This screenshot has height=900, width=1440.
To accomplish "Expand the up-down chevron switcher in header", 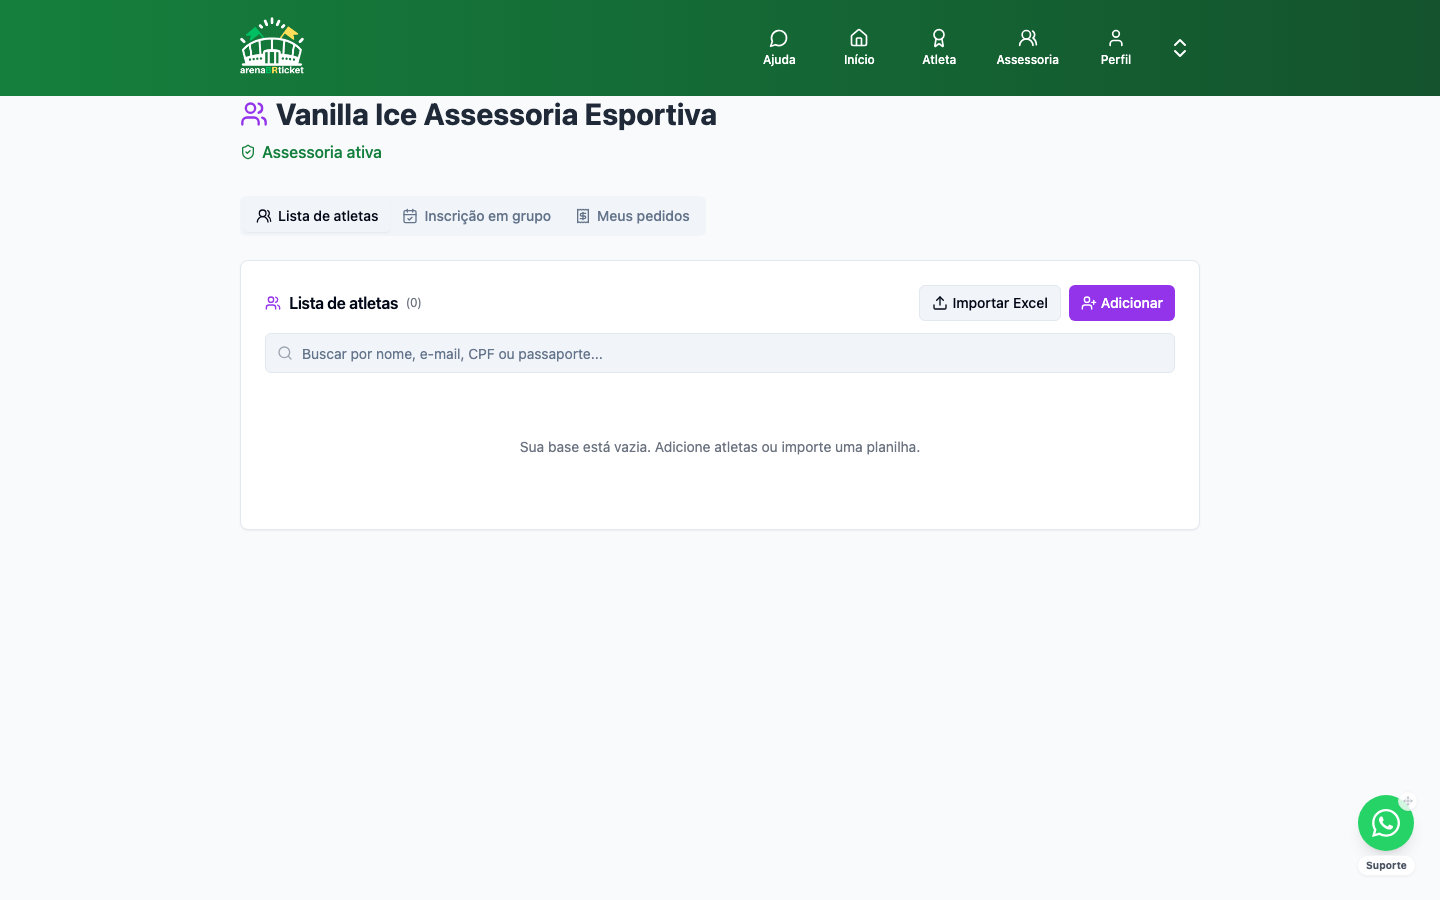I will point(1180,48).
